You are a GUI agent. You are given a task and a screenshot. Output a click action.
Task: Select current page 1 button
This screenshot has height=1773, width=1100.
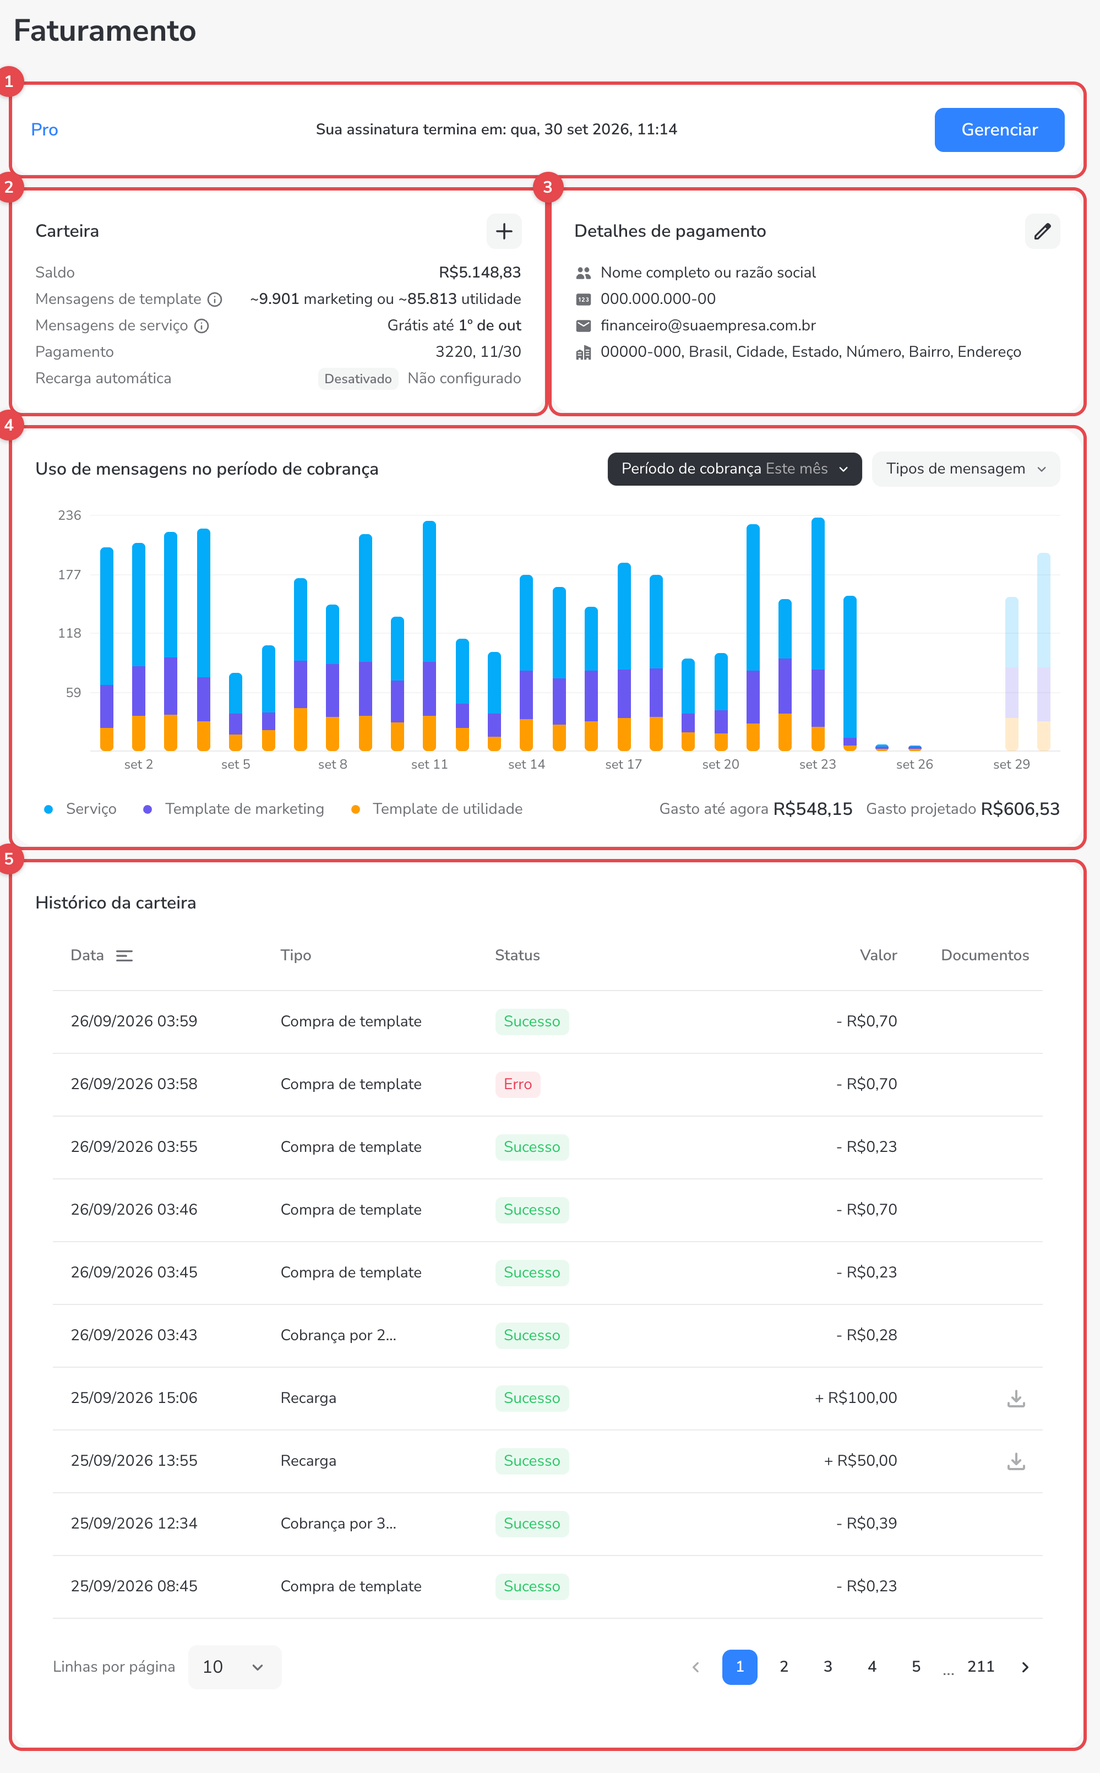point(740,1667)
